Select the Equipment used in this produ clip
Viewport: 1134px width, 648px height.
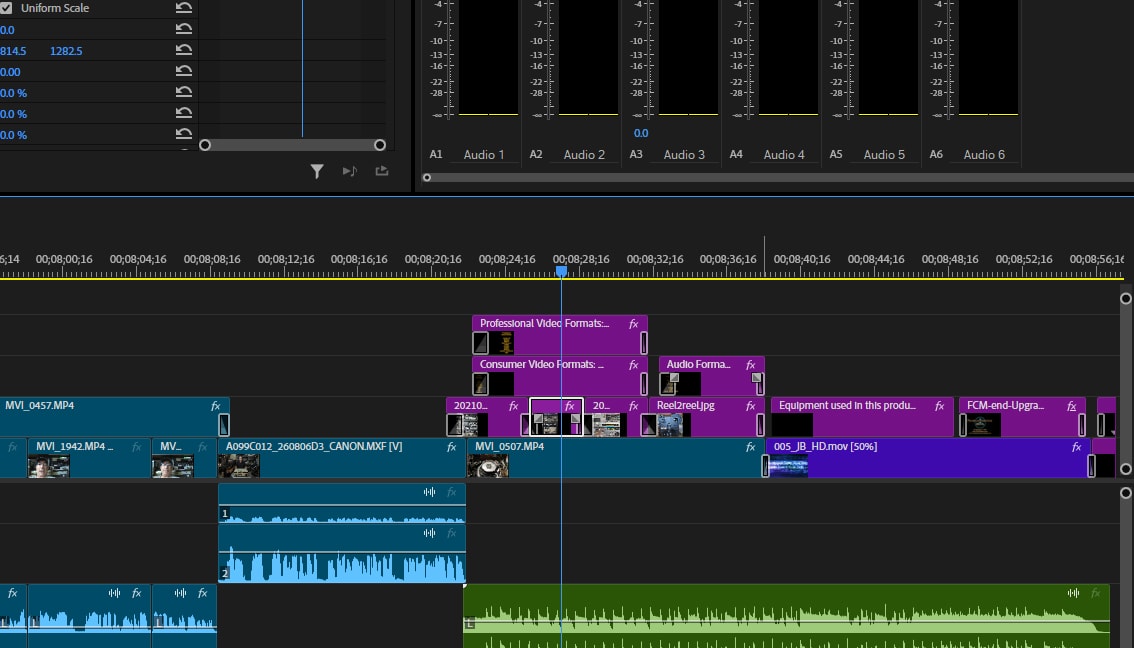click(862, 417)
